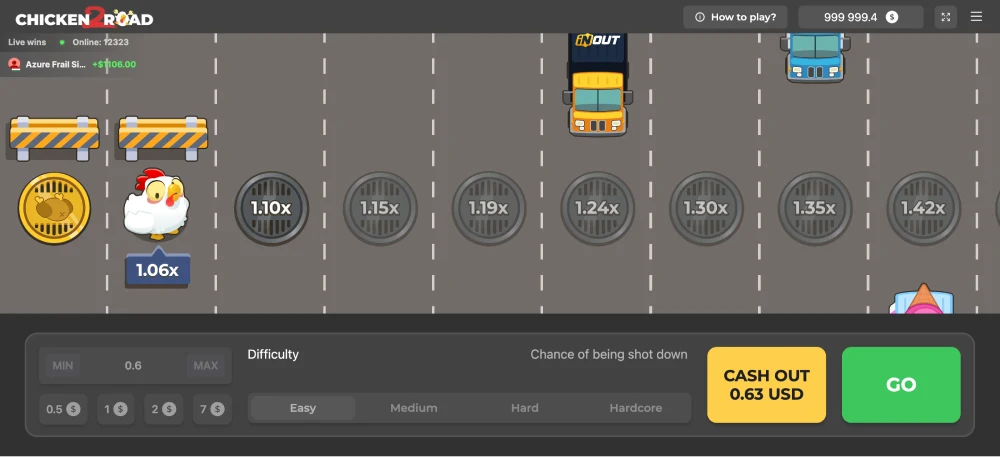Click the Chicken Road 2 logo

click(84, 17)
